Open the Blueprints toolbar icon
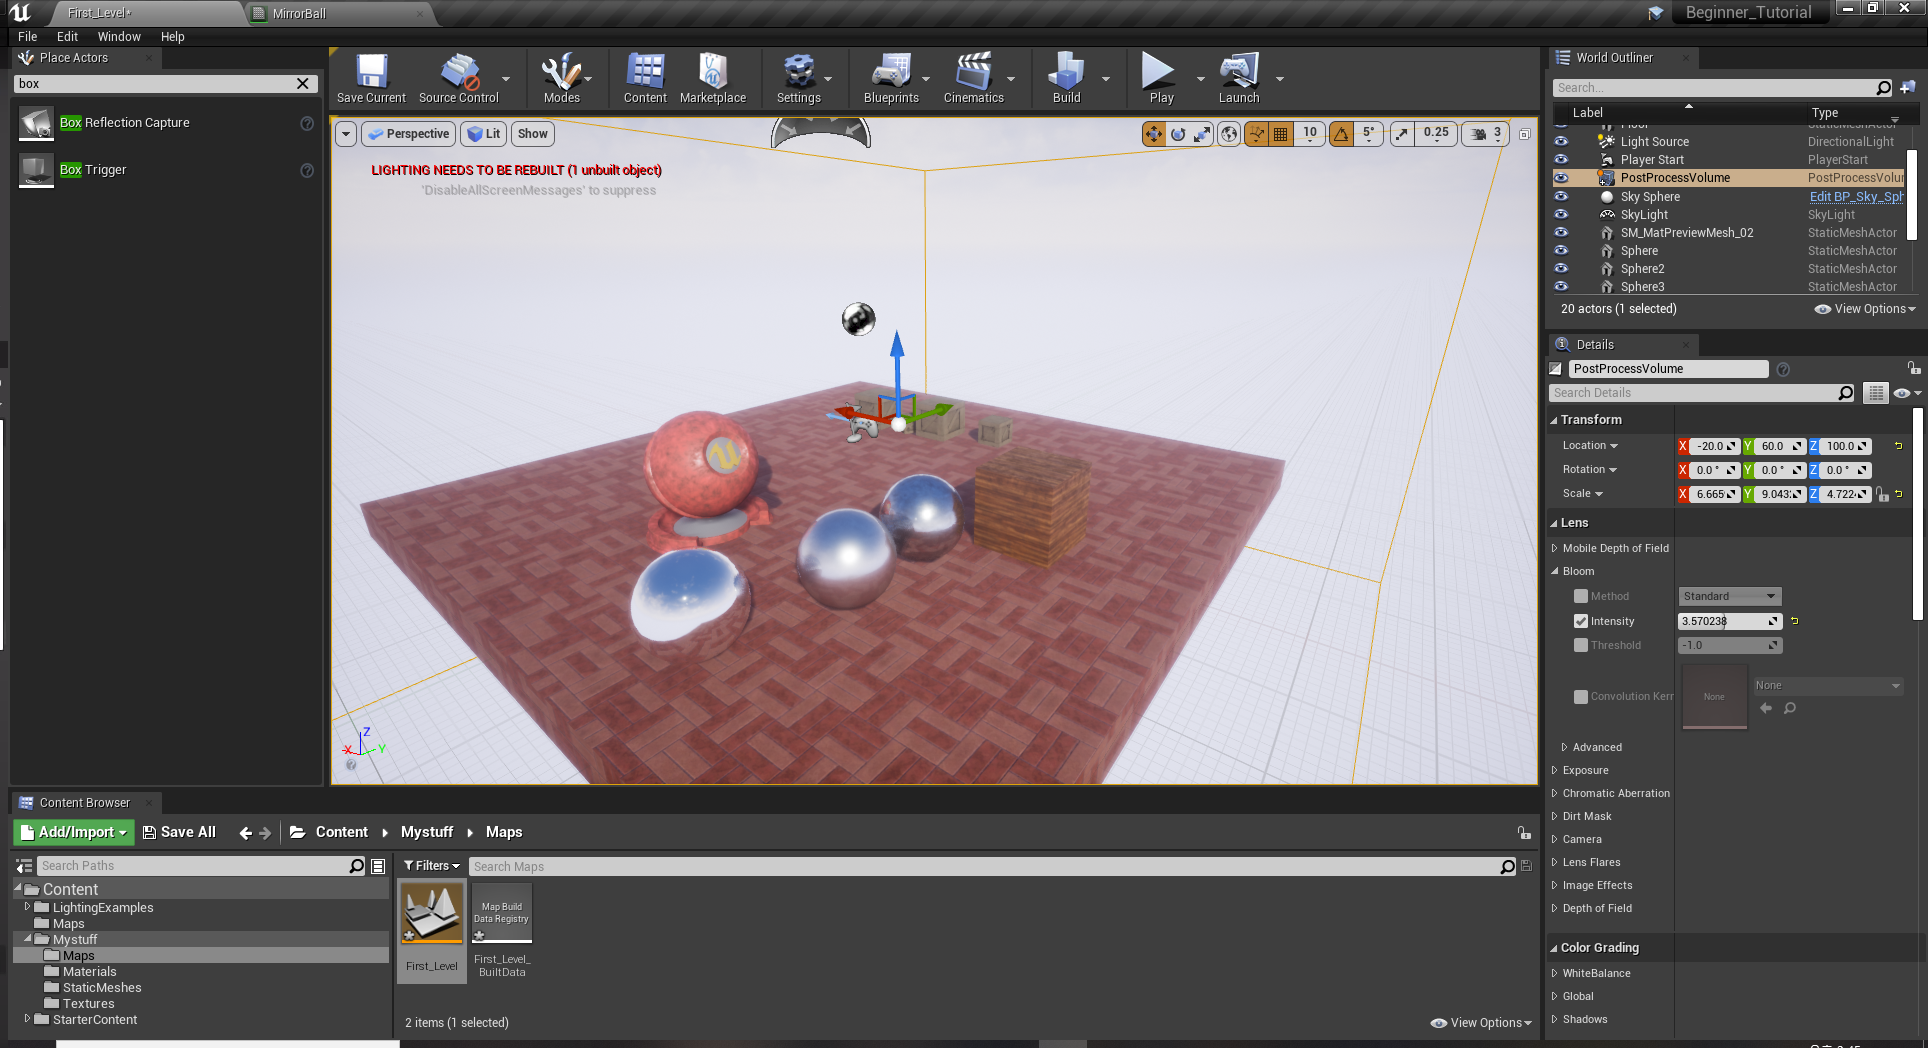 891,78
